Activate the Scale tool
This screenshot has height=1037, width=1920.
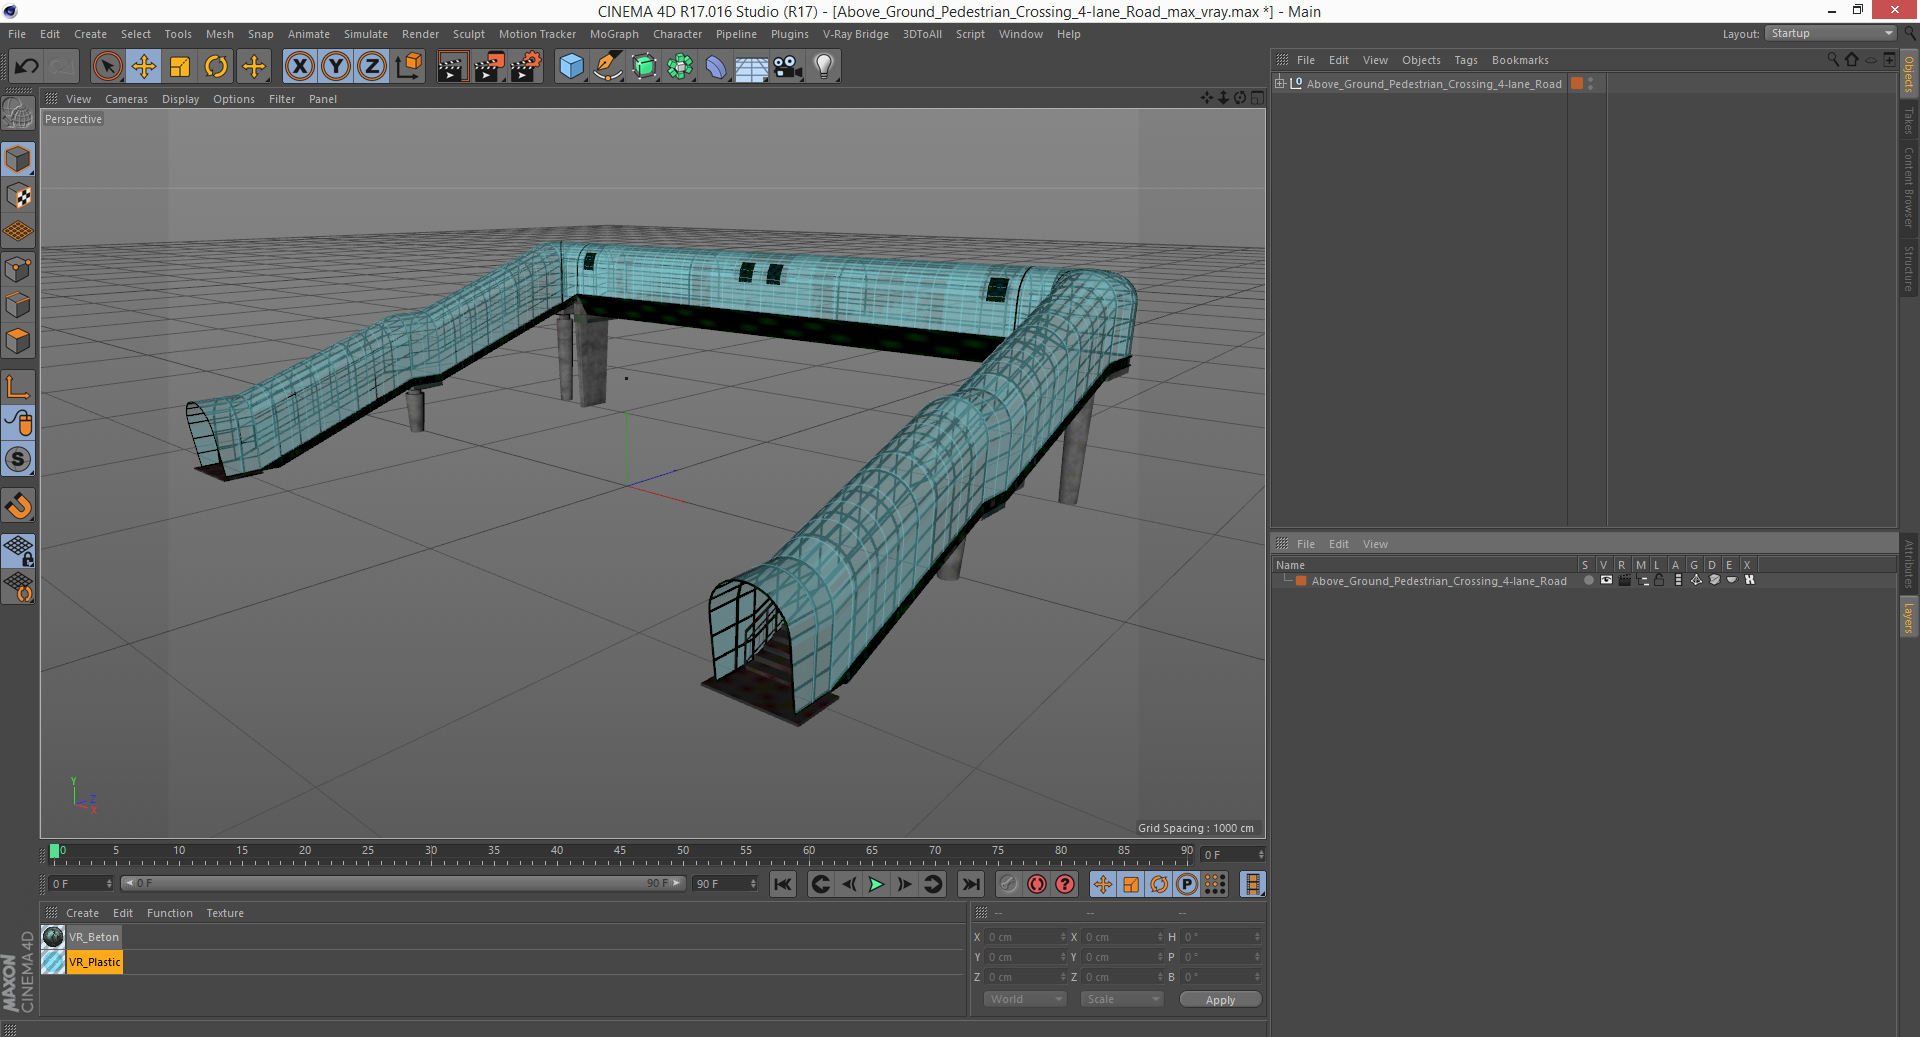click(180, 67)
